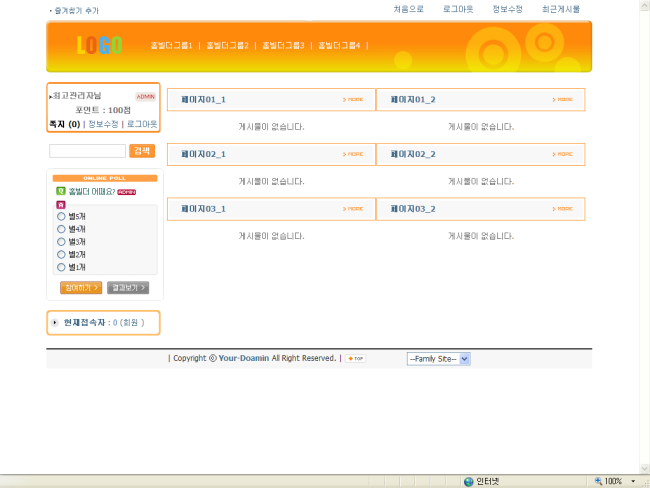
Task: Go to 홈빌더그룹3 menu item
Action: click(283, 45)
